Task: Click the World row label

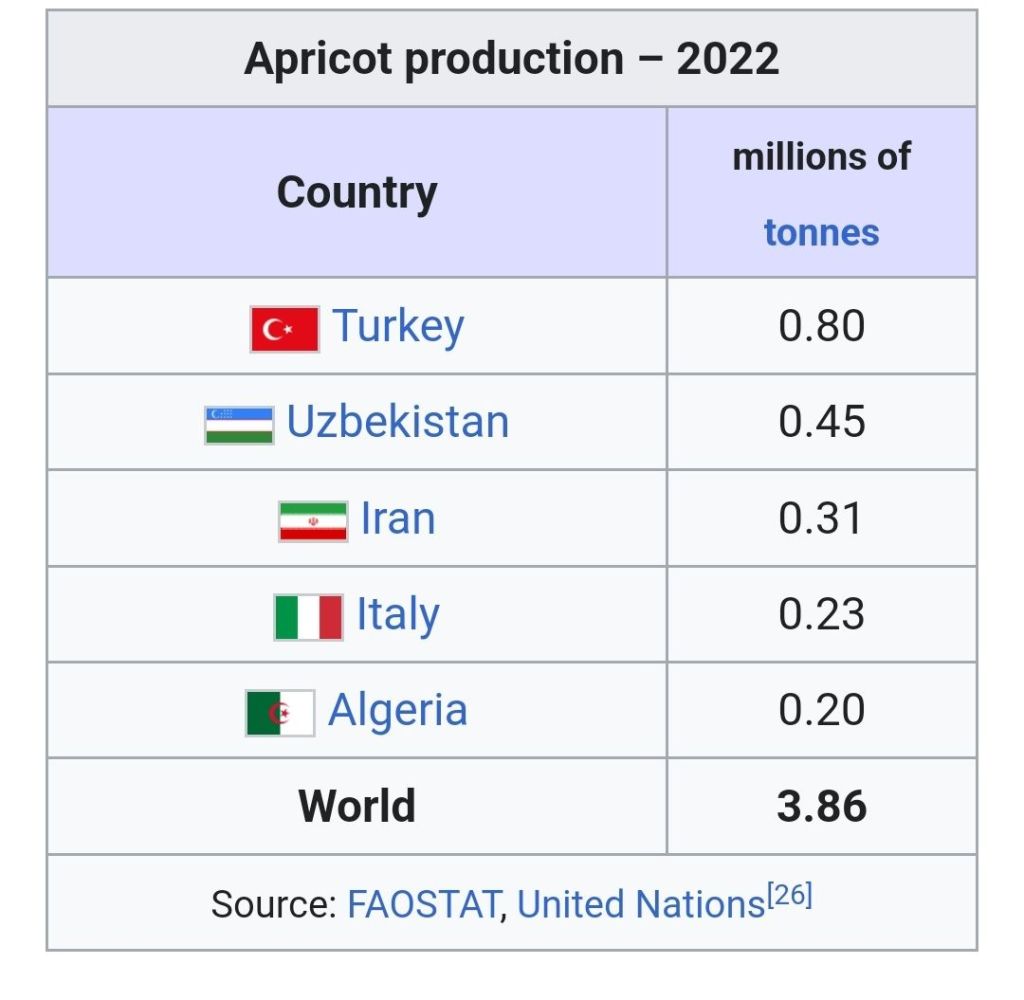Action: [x=357, y=806]
